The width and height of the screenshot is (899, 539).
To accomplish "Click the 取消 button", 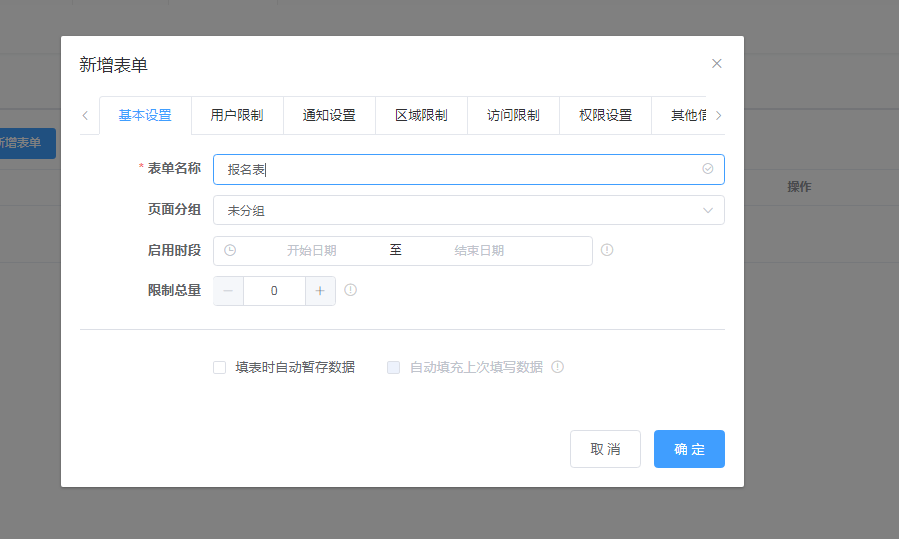I will 605,449.
